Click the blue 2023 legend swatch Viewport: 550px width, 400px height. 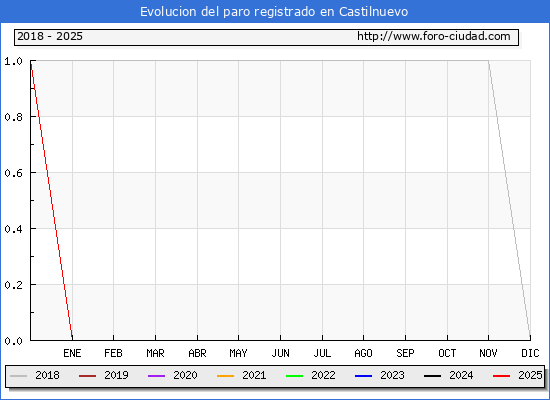(363, 376)
